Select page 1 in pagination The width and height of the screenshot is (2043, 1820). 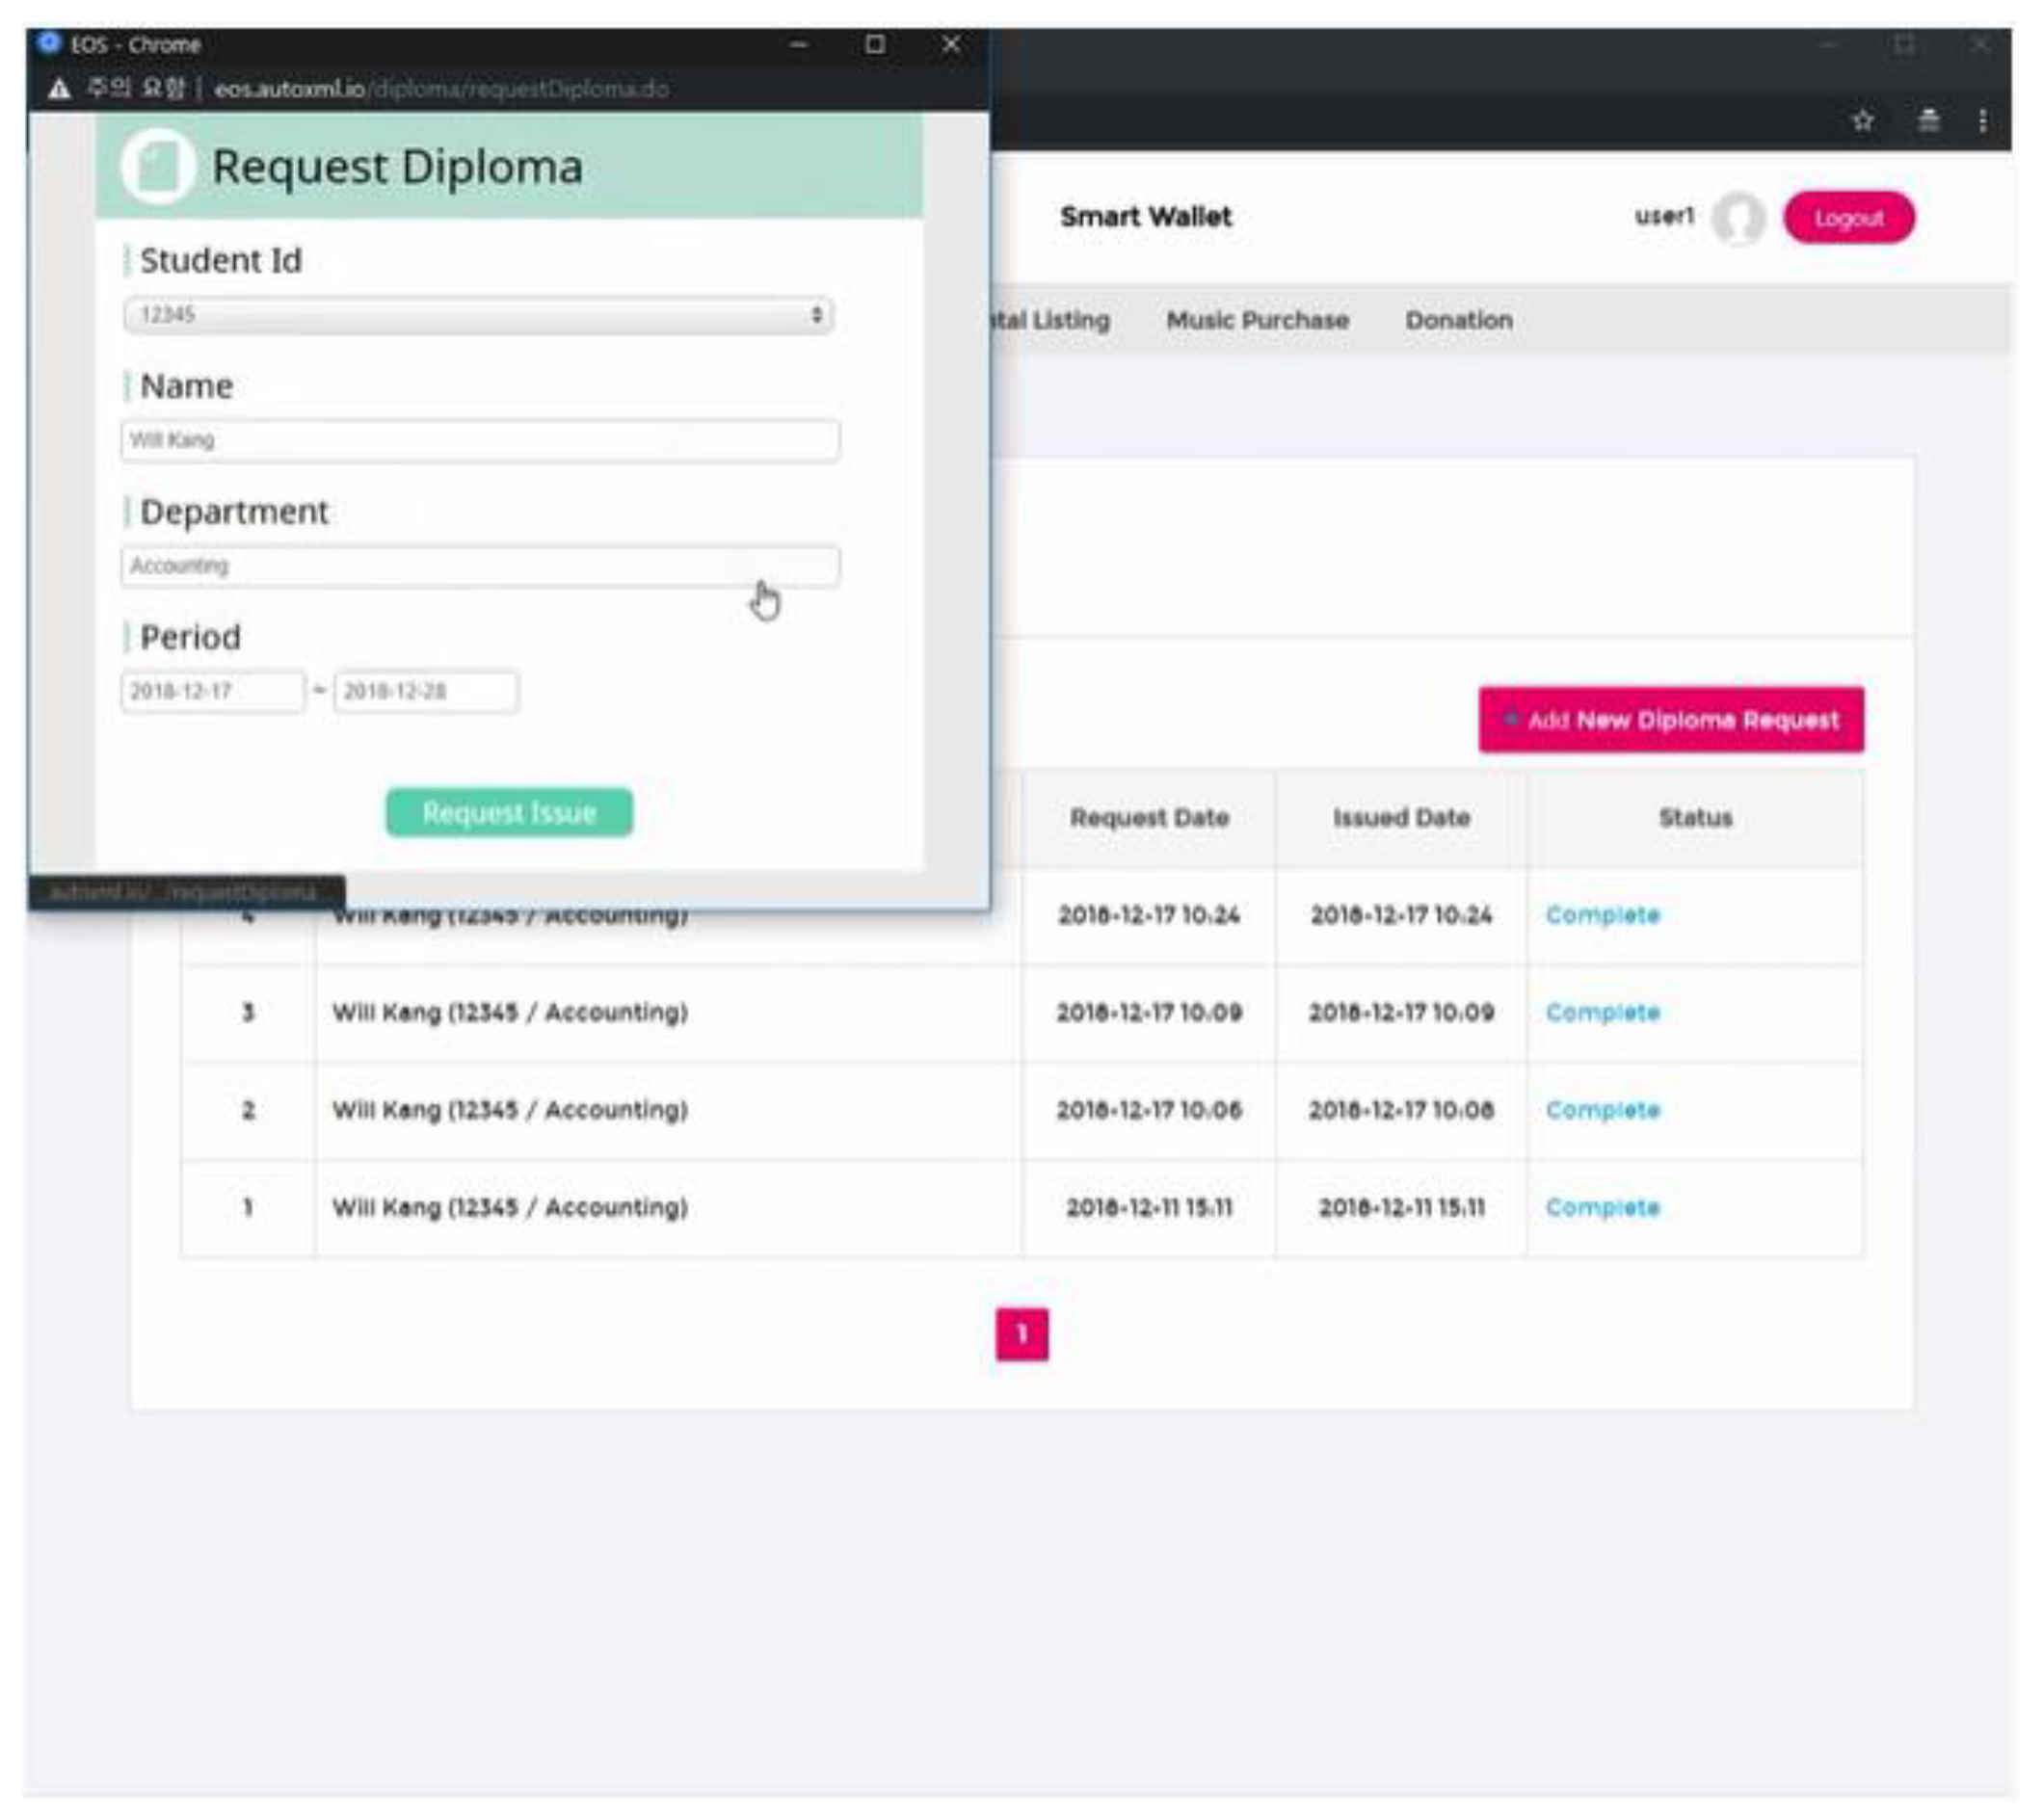(1021, 1334)
